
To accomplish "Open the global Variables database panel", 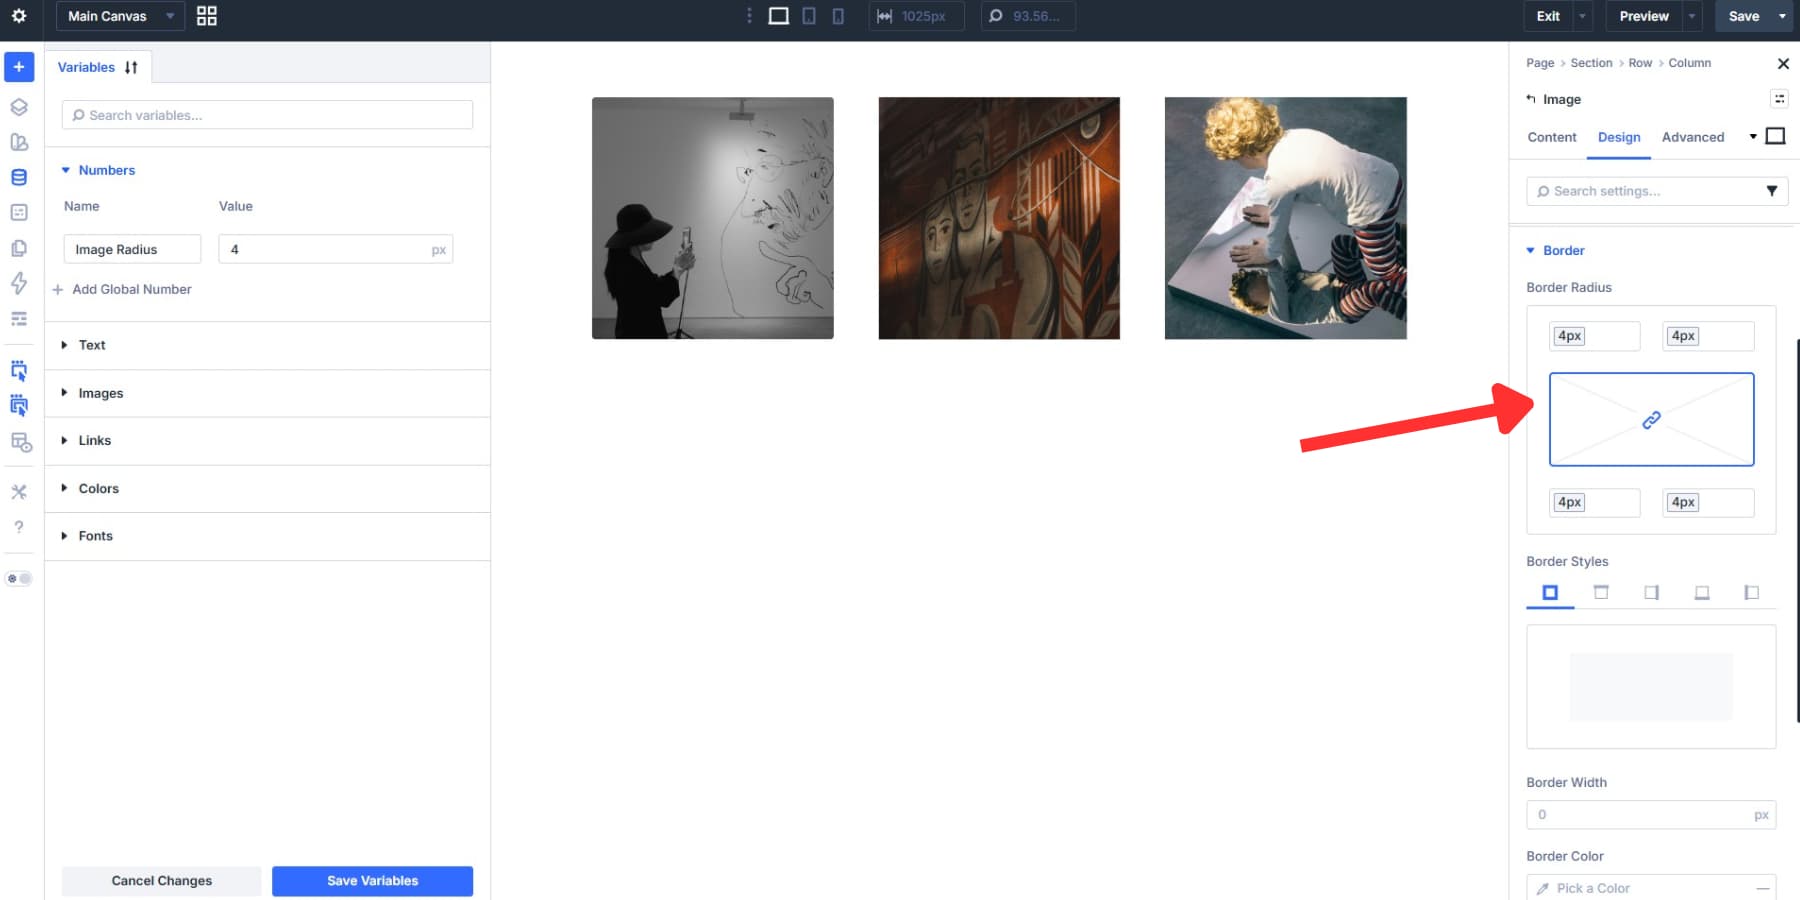I will [x=18, y=176].
